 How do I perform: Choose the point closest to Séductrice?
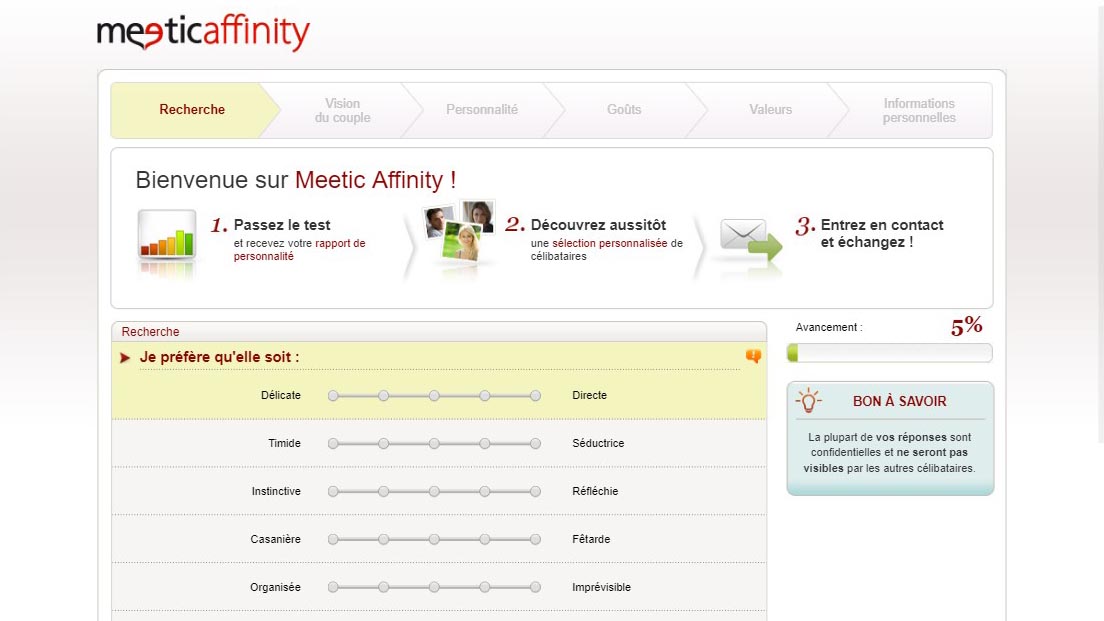click(535, 444)
